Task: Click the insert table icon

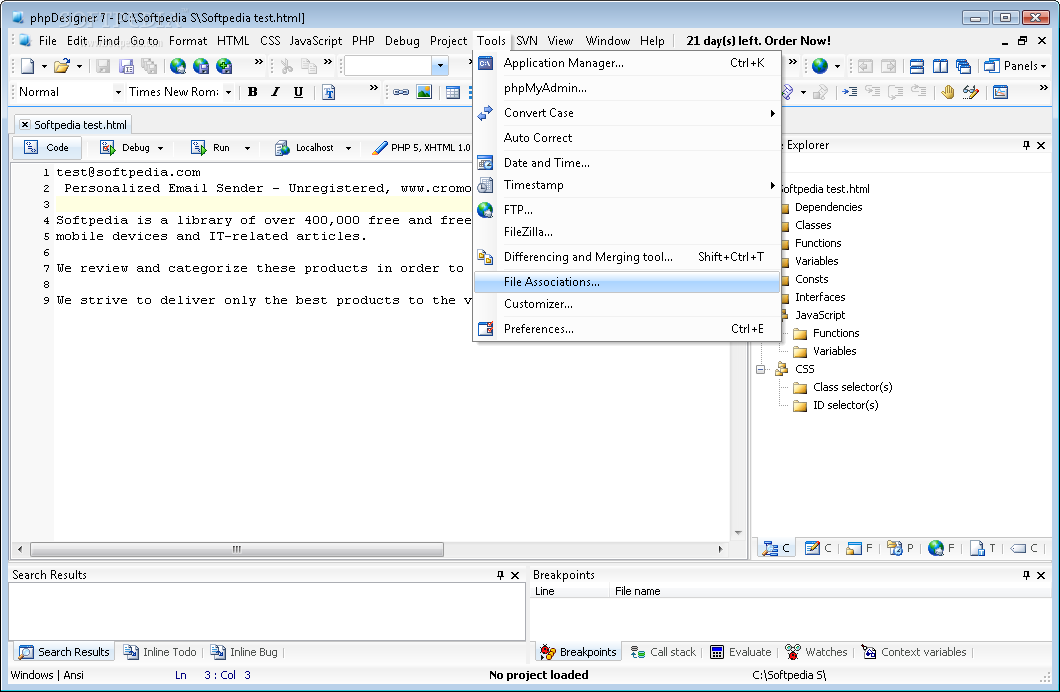Action: (x=453, y=92)
